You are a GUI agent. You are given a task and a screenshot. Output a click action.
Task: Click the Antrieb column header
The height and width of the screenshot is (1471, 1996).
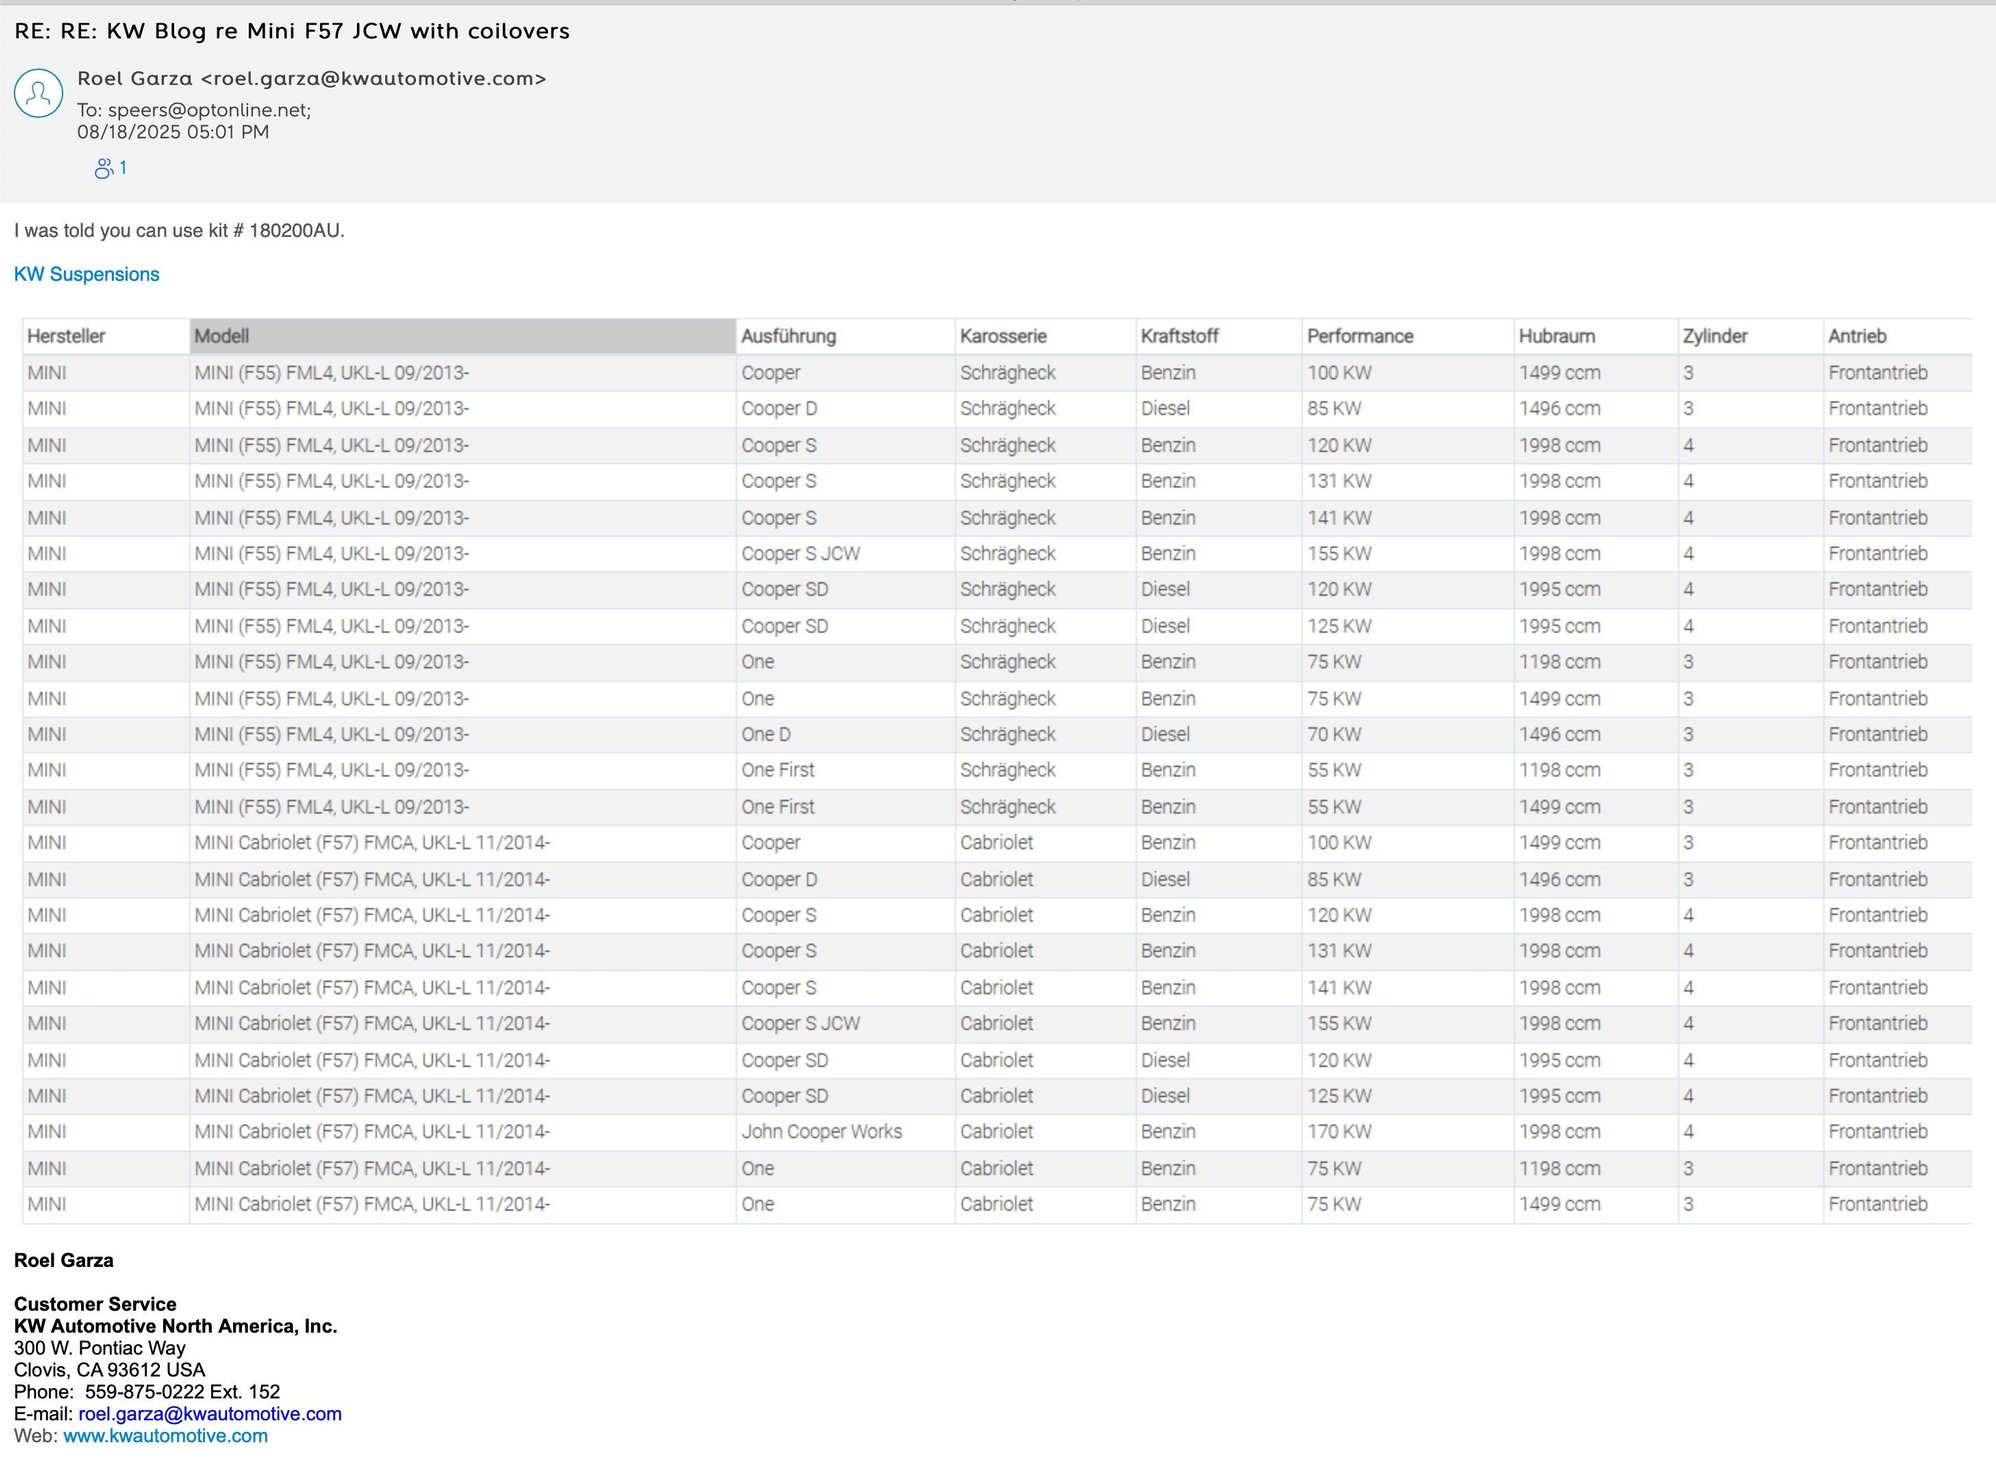1857,336
